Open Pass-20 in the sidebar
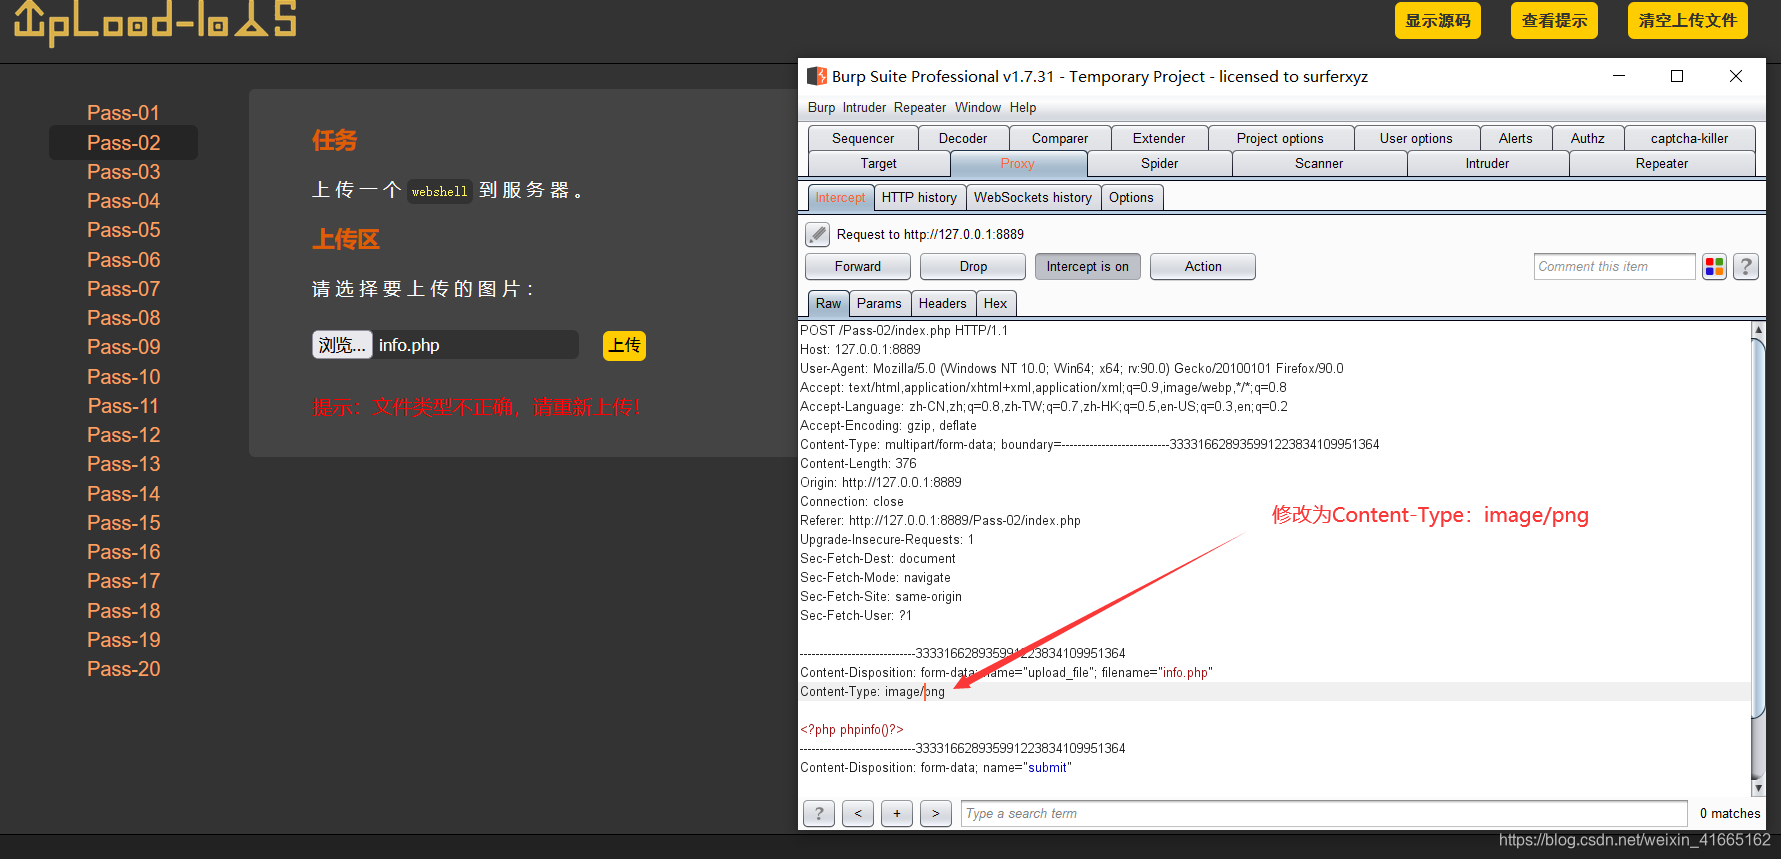This screenshot has height=859, width=1781. coord(123,669)
